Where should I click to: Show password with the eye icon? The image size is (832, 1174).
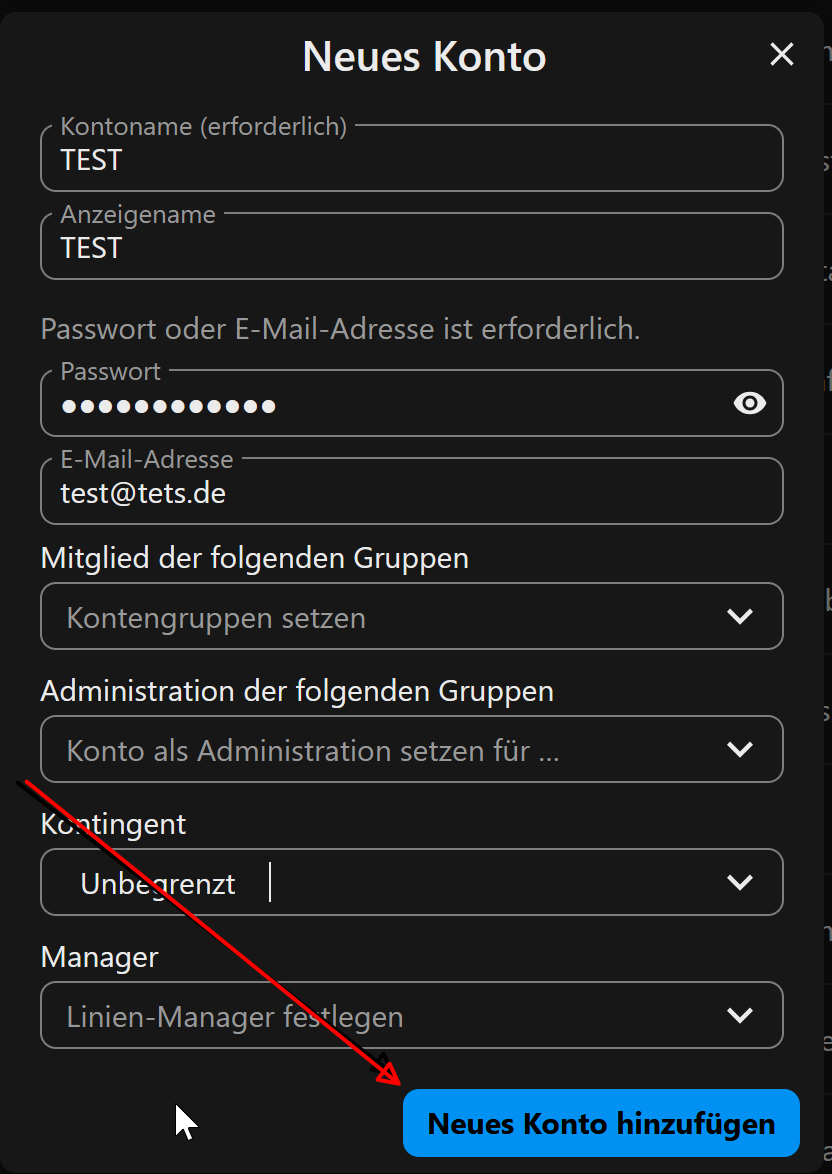click(749, 403)
